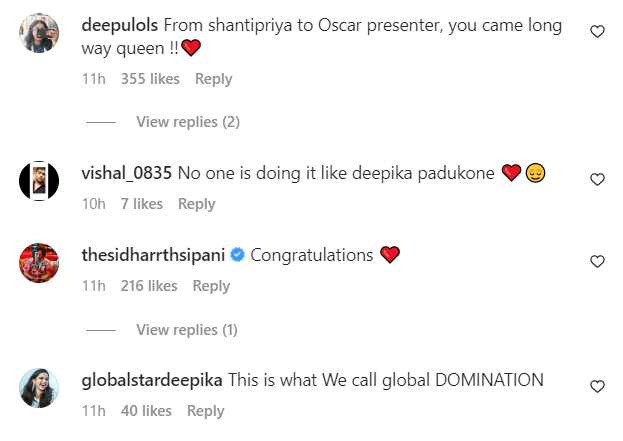Image resolution: width=623 pixels, height=441 pixels.
Task: Visit the deepulols username link
Action: (120, 25)
